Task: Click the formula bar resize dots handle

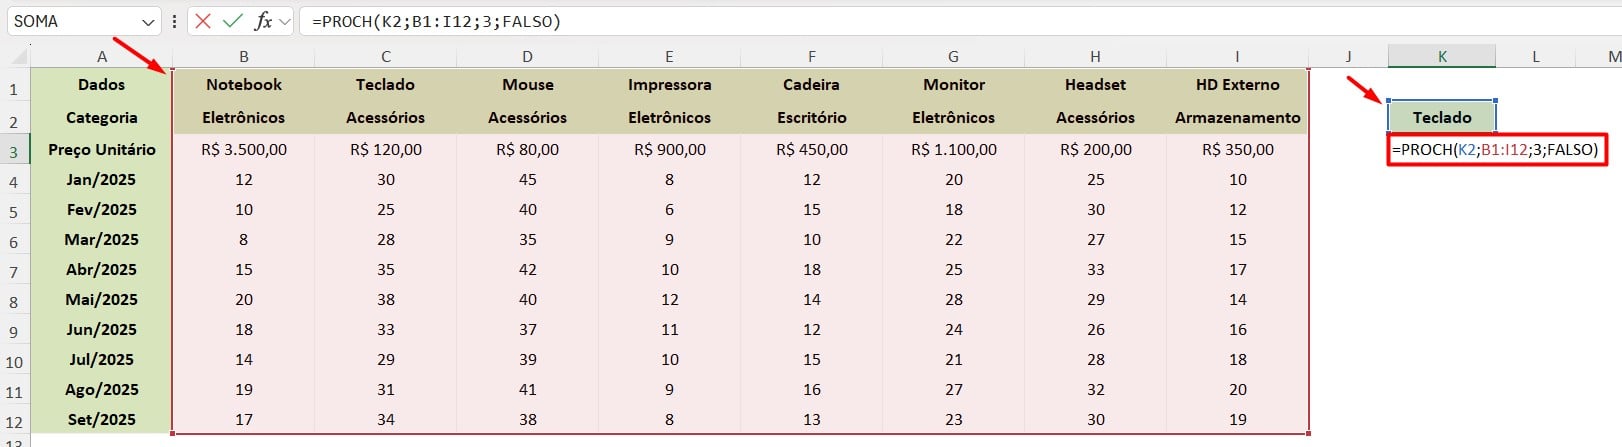Action: [x=175, y=21]
